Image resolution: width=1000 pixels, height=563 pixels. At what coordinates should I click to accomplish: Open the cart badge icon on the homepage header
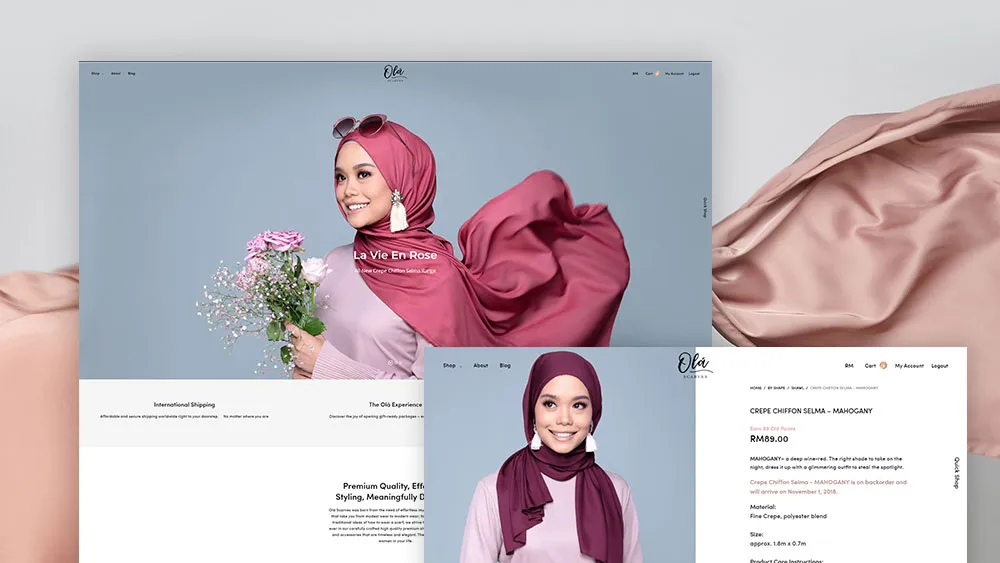click(658, 73)
